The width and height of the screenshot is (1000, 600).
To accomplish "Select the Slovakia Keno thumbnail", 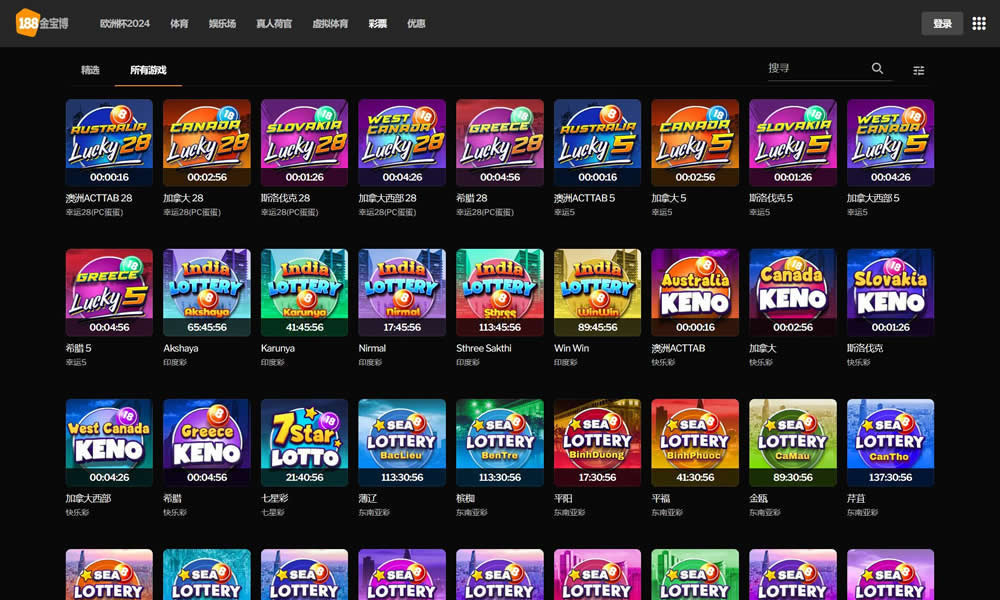I will click(890, 293).
